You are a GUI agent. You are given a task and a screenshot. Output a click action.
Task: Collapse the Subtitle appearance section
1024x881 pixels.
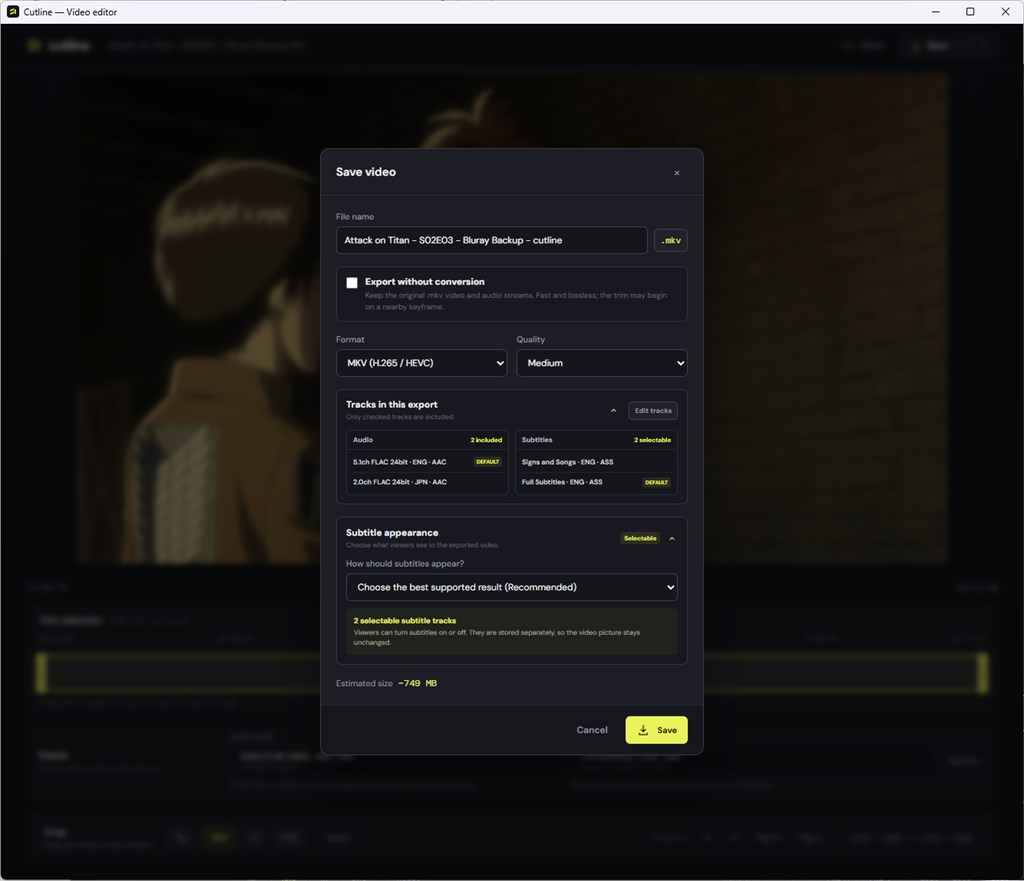click(671, 539)
